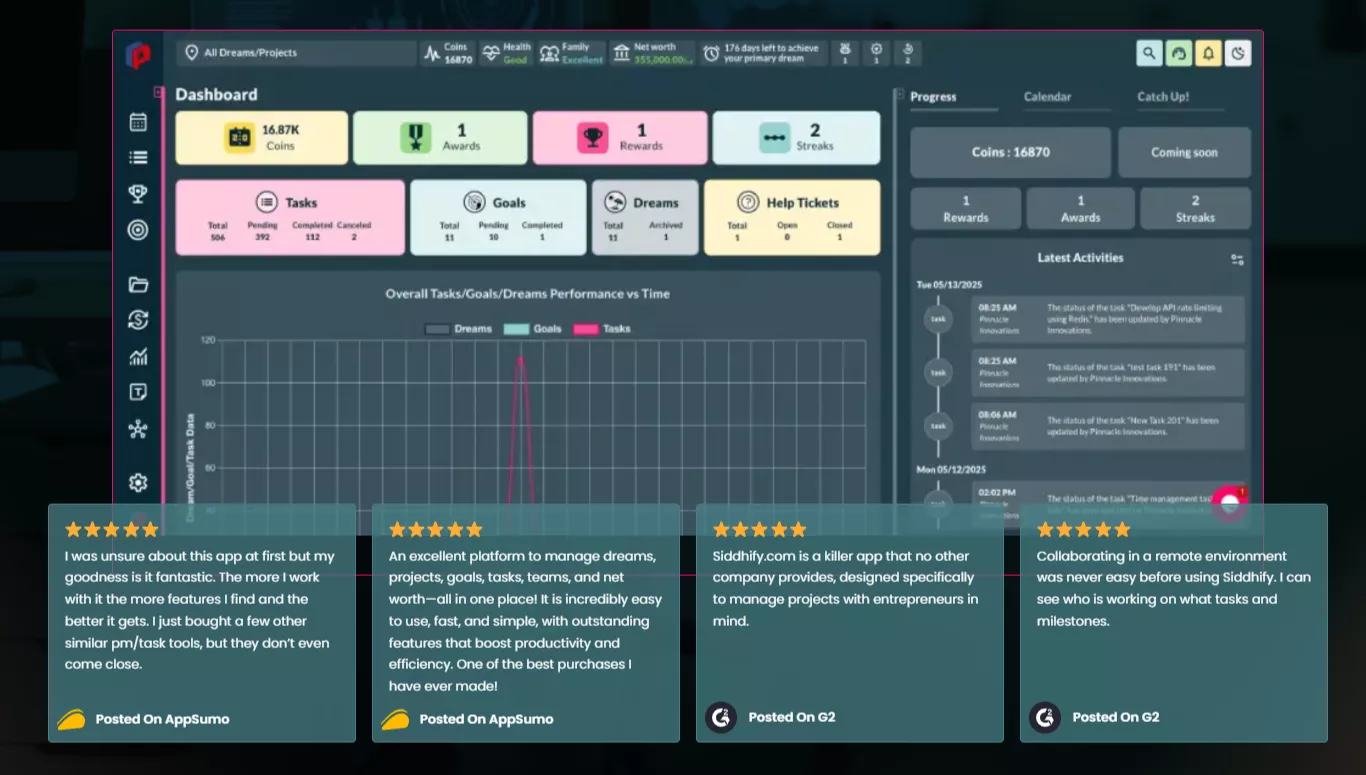
Task: Click the 176 days left countdown
Action: 763,53
